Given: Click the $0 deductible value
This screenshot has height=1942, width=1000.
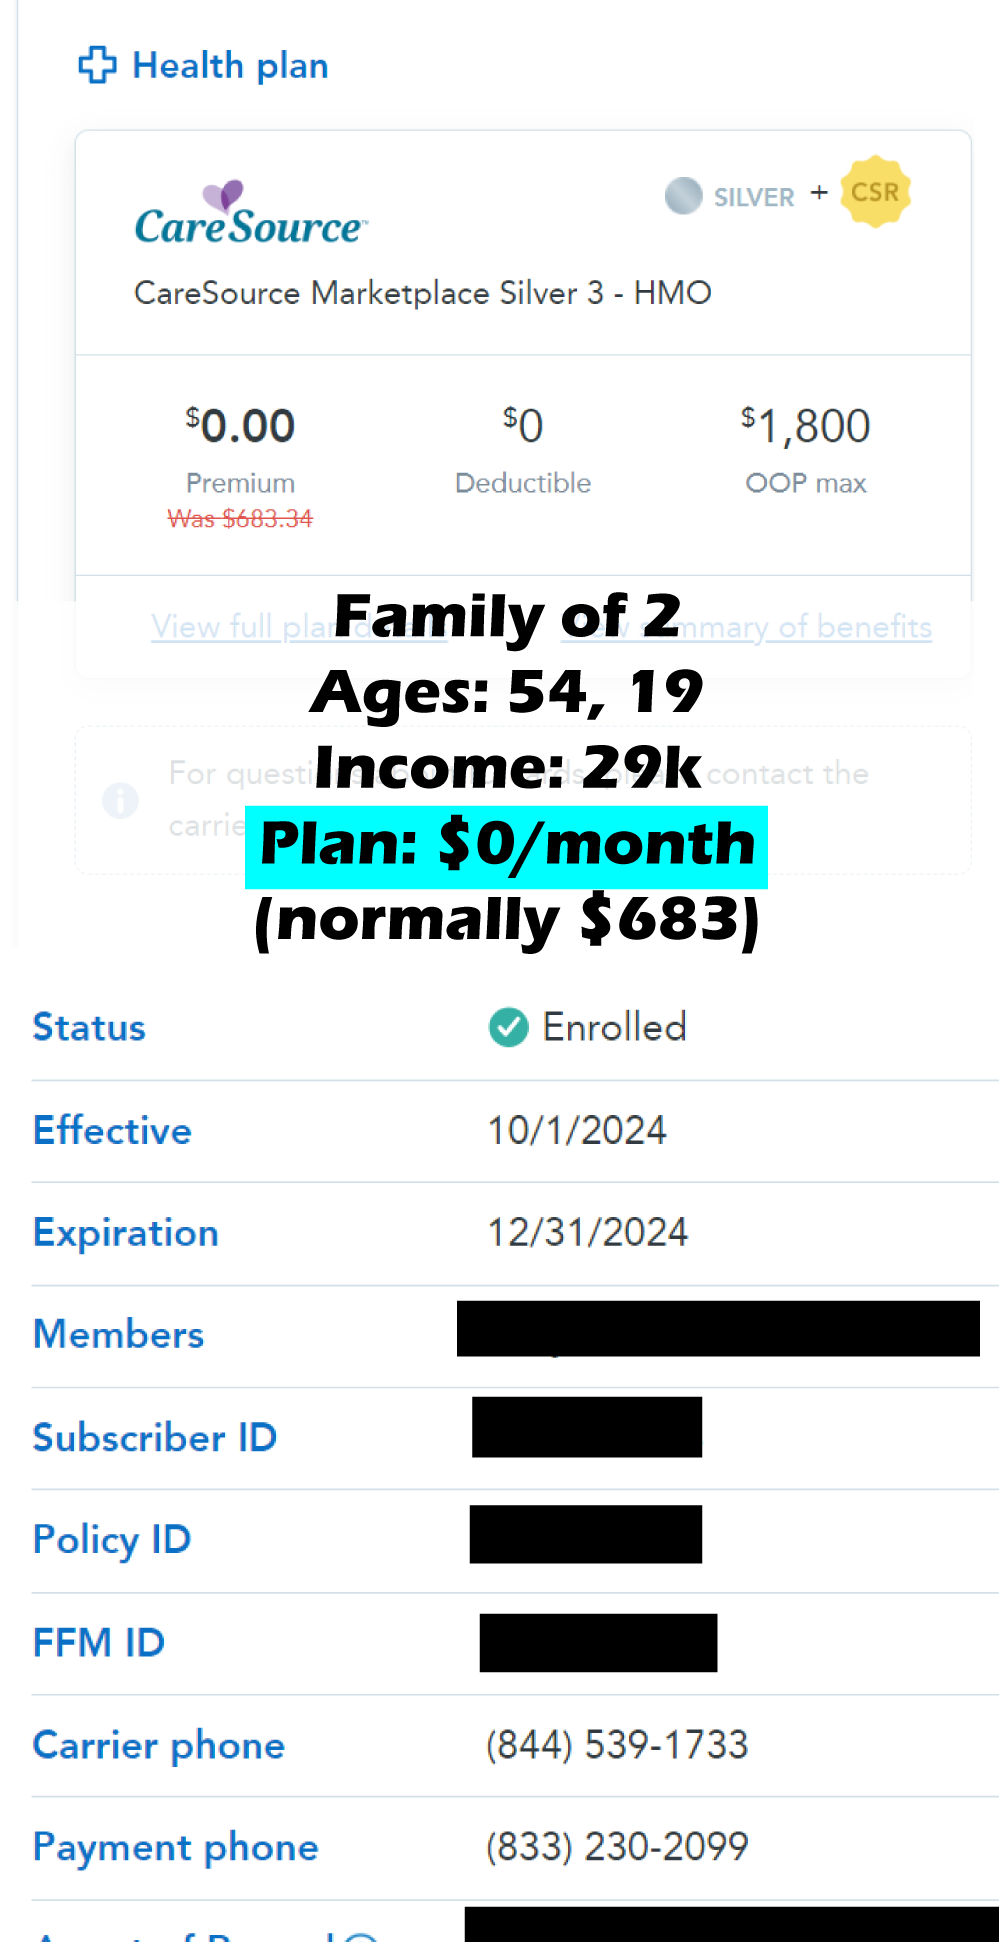Looking at the screenshot, I should [x=523, y=426].
